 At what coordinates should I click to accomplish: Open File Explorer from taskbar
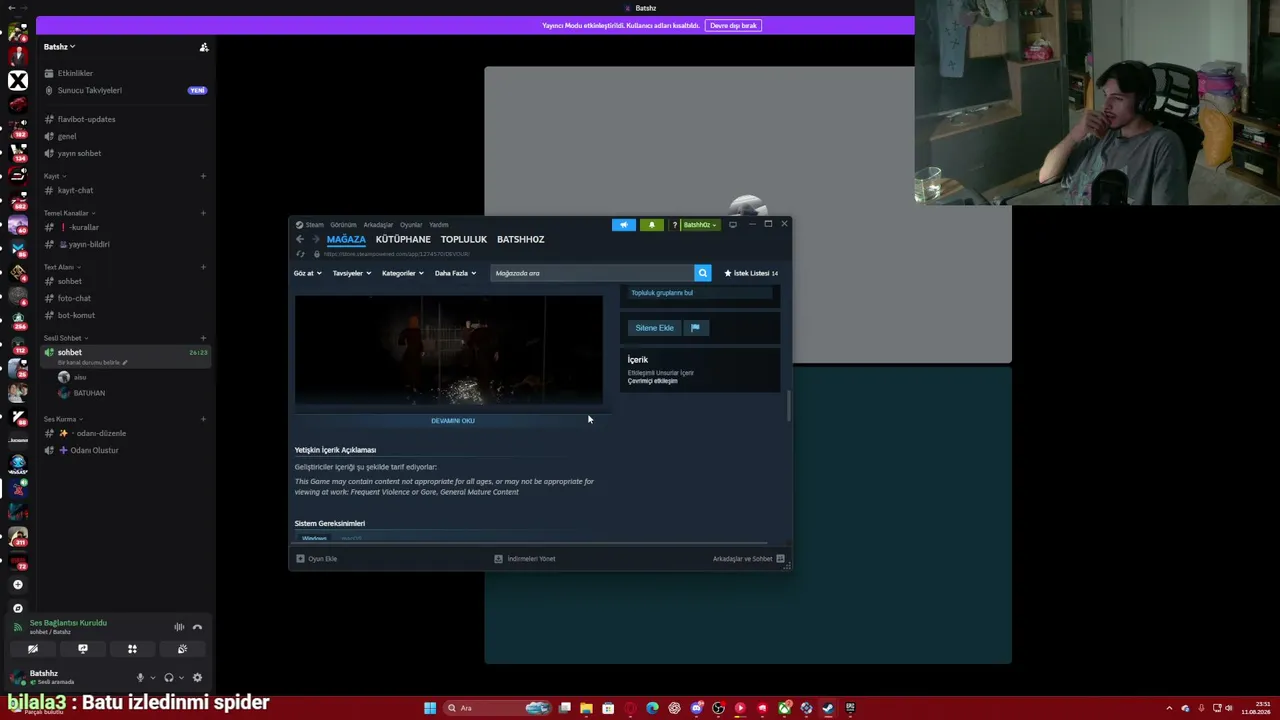pyautogui.click(x=586, y=708)
